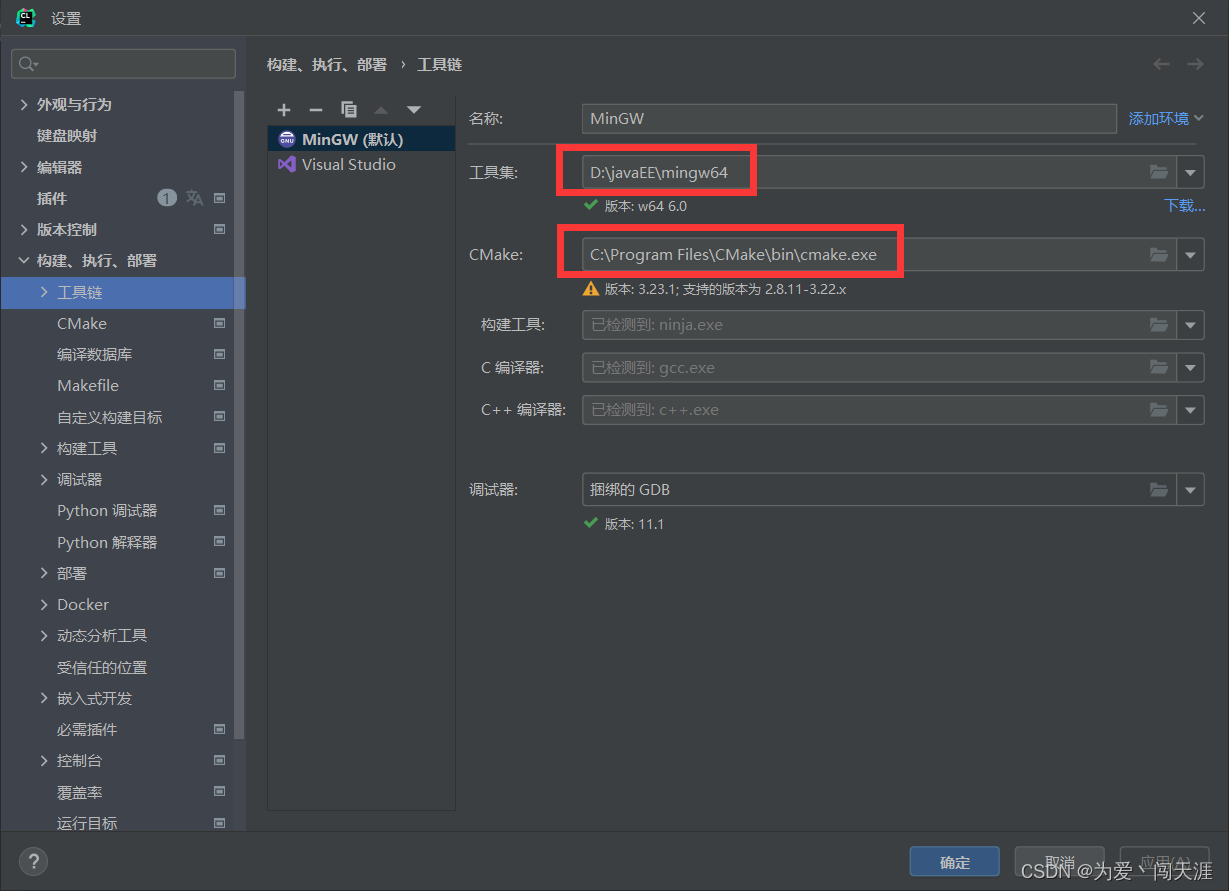The image size is (1229, 891).
Task: Click project-level icon next to CMake
Action: 220,323
